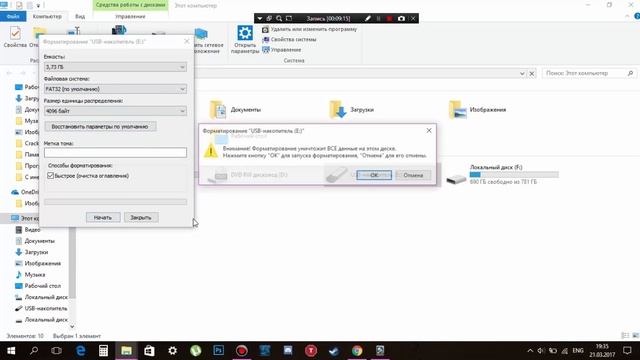
Task: Open Microsoft Store from taskbar
Action: click(149, 351)
